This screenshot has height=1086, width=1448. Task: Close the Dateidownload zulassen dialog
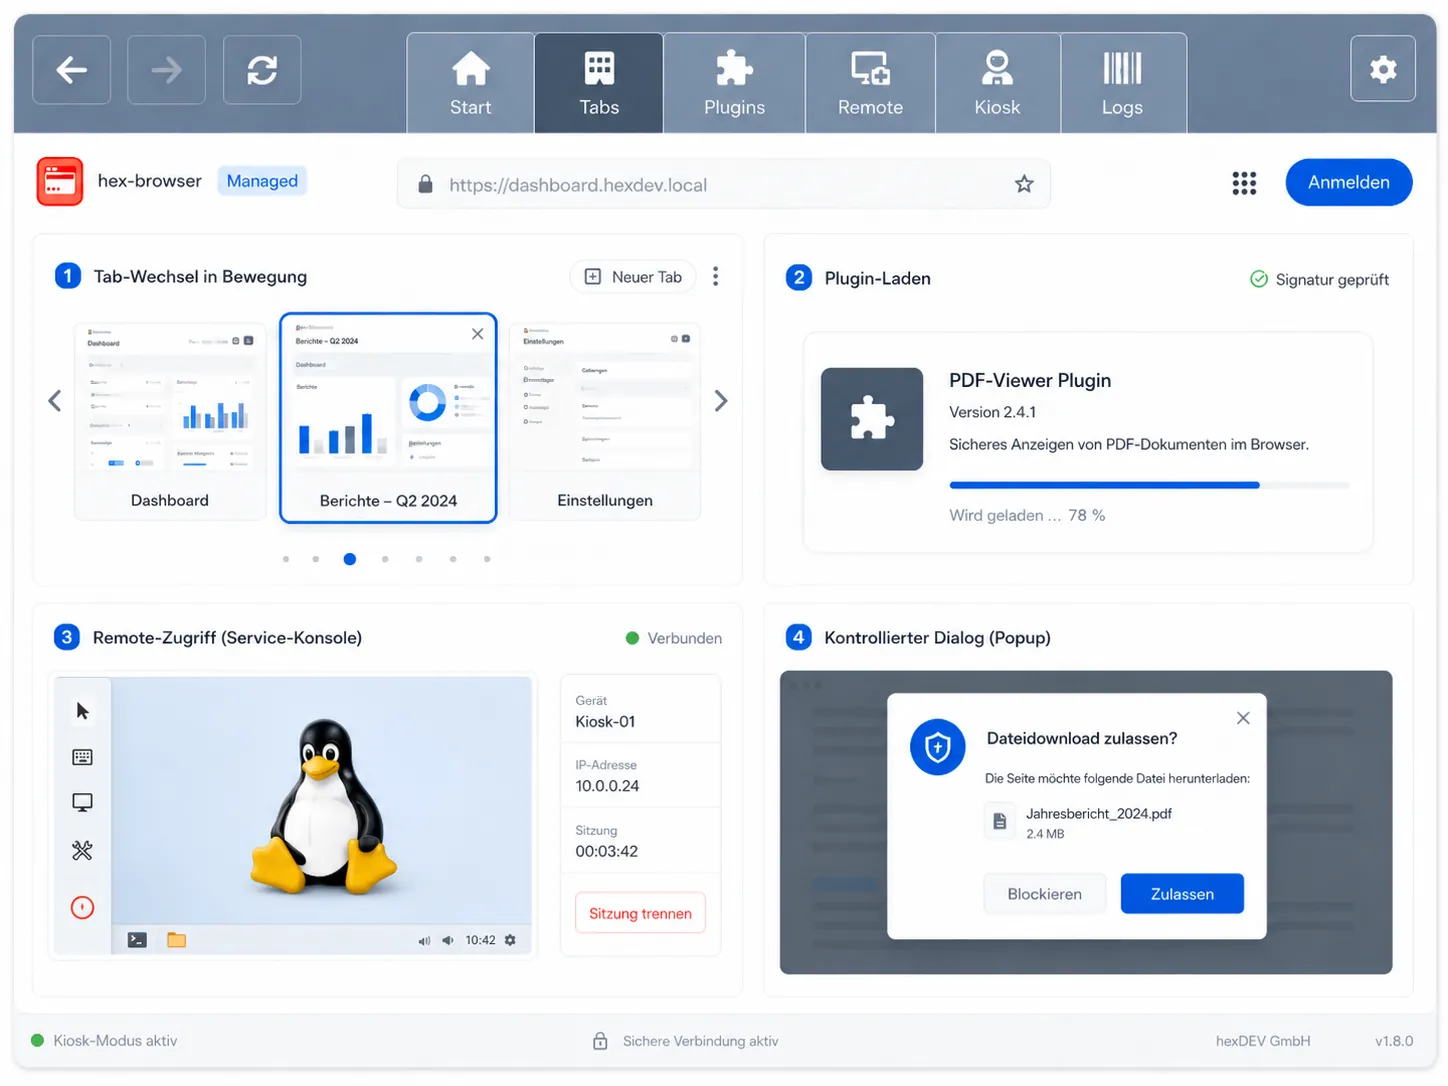click(1243, 718)
